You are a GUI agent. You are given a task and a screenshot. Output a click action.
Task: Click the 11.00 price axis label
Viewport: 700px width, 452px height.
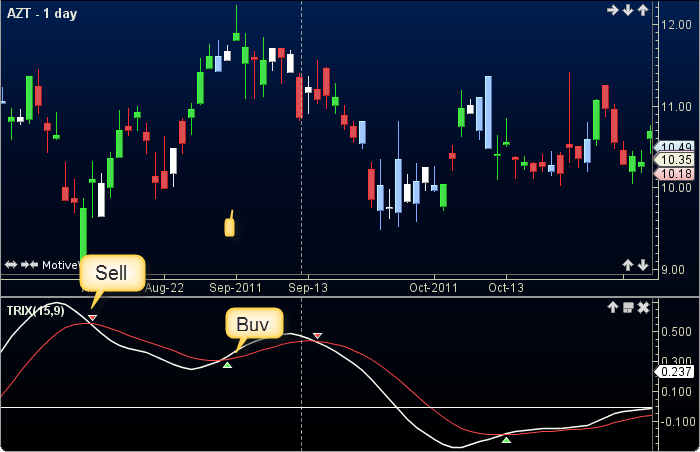676,107
